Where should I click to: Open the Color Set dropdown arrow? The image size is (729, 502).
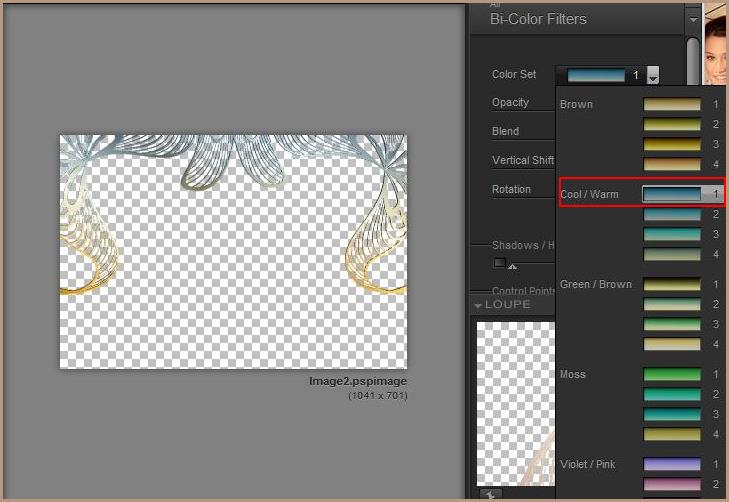point(653,75)
